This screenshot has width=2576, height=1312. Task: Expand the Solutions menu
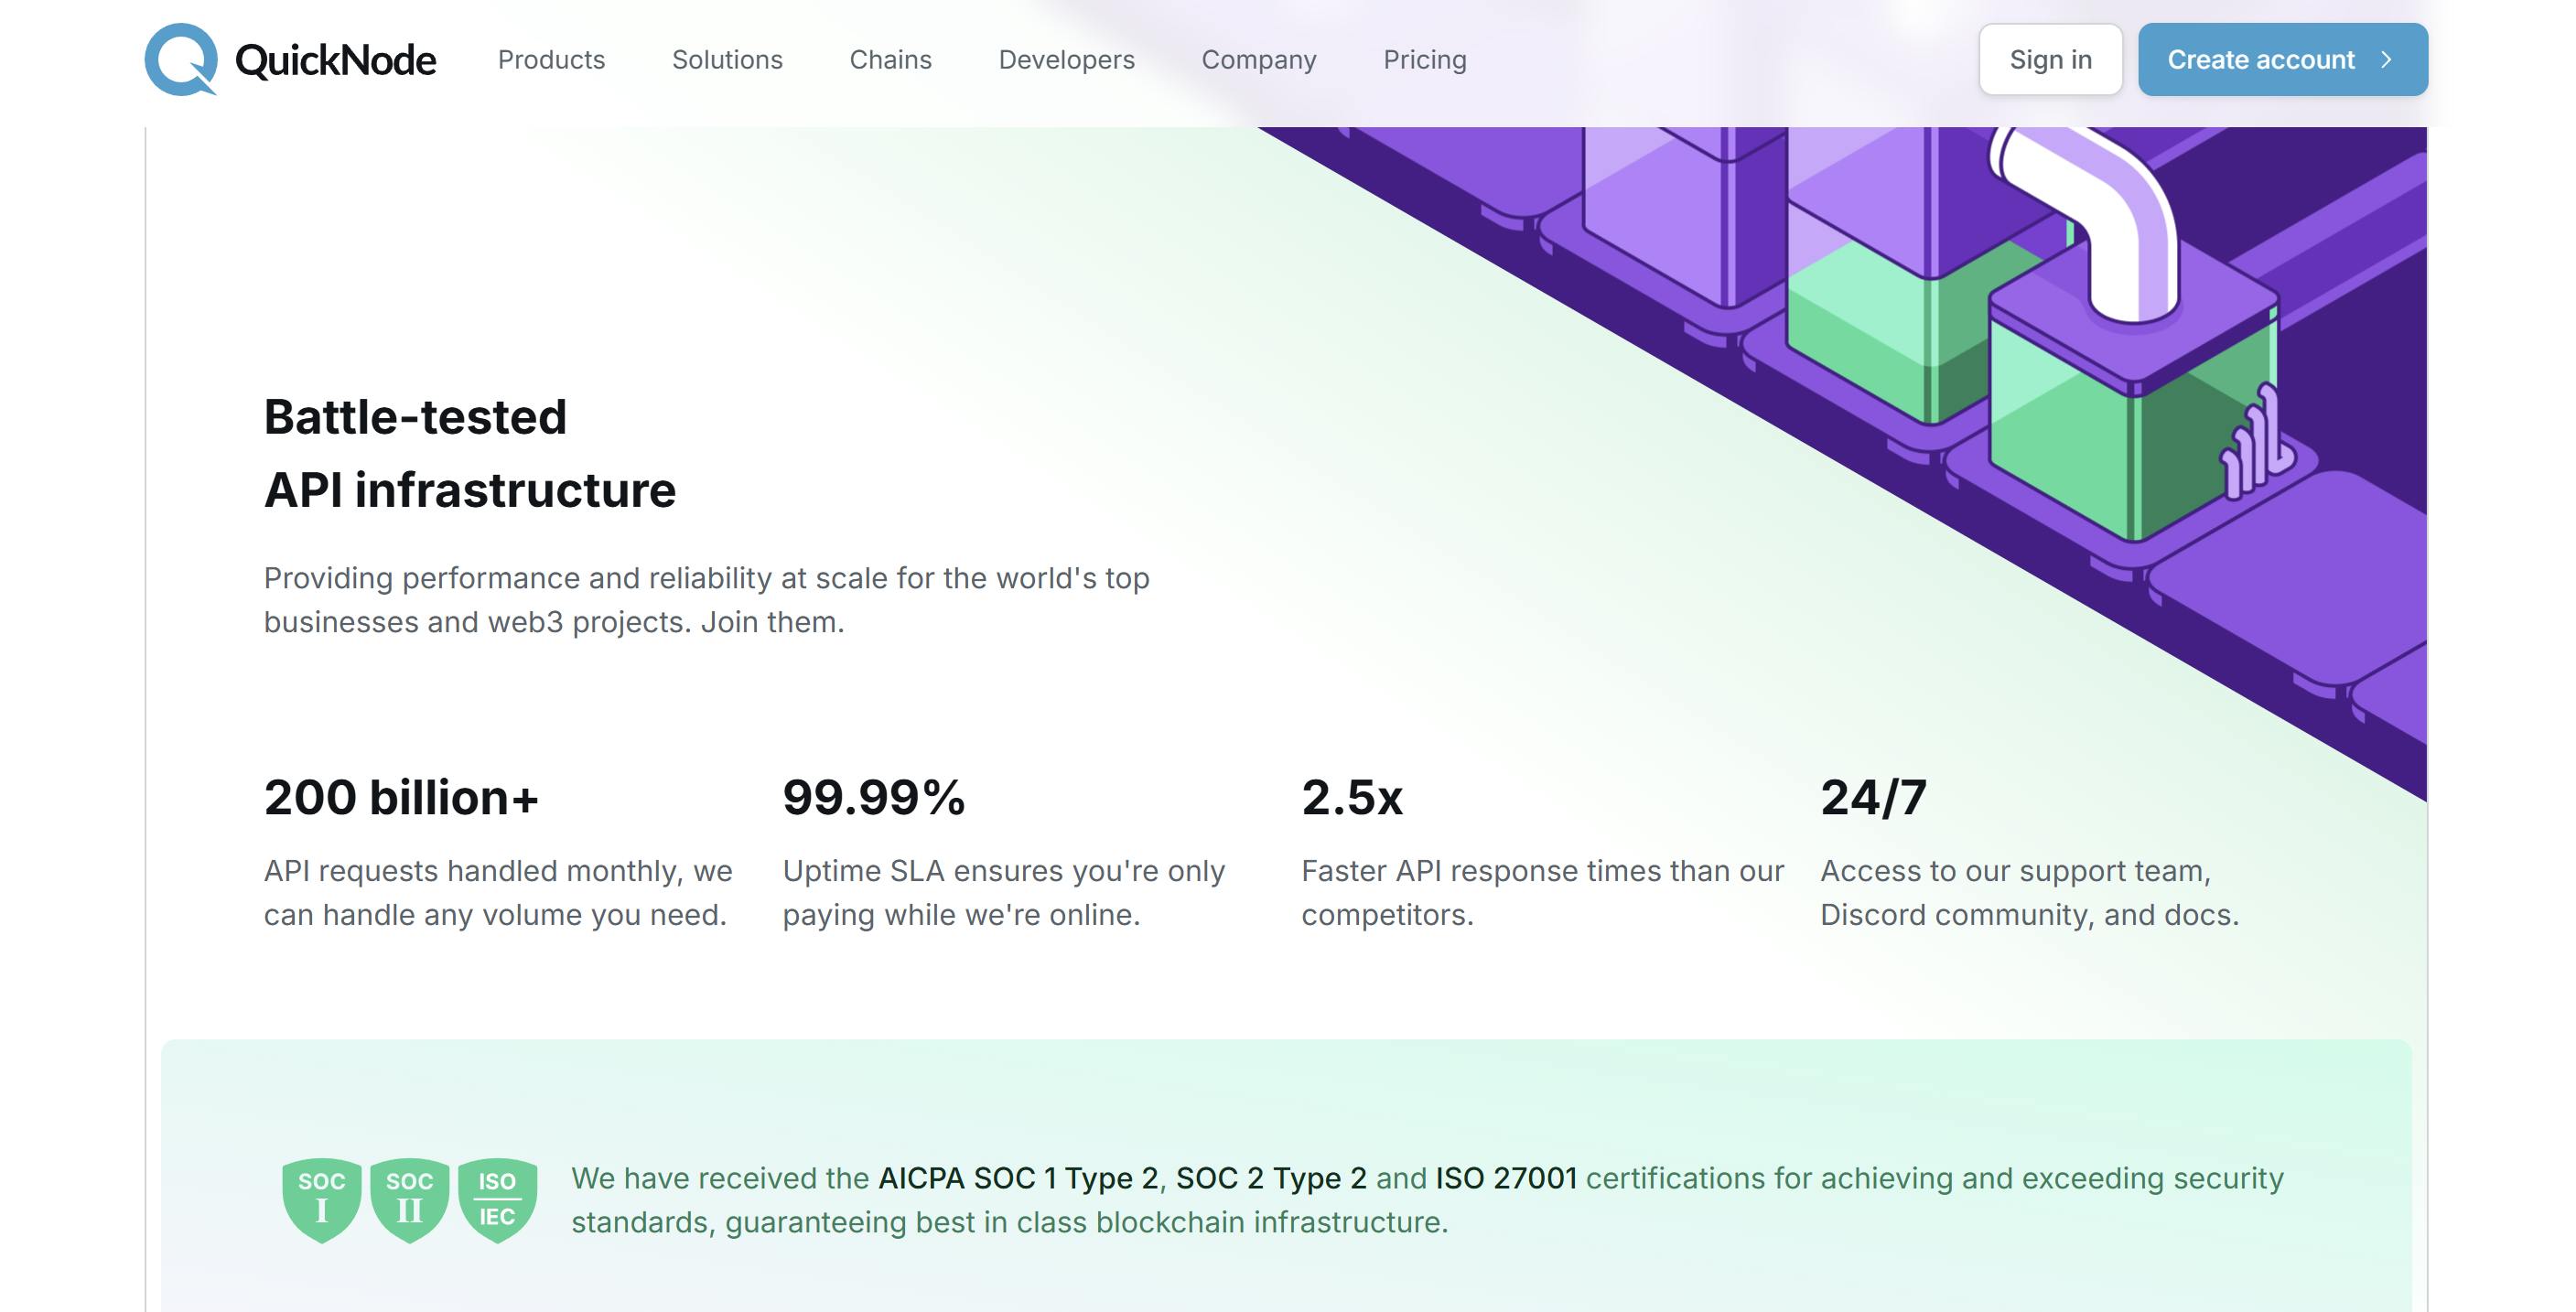click(x=727, y=60)
